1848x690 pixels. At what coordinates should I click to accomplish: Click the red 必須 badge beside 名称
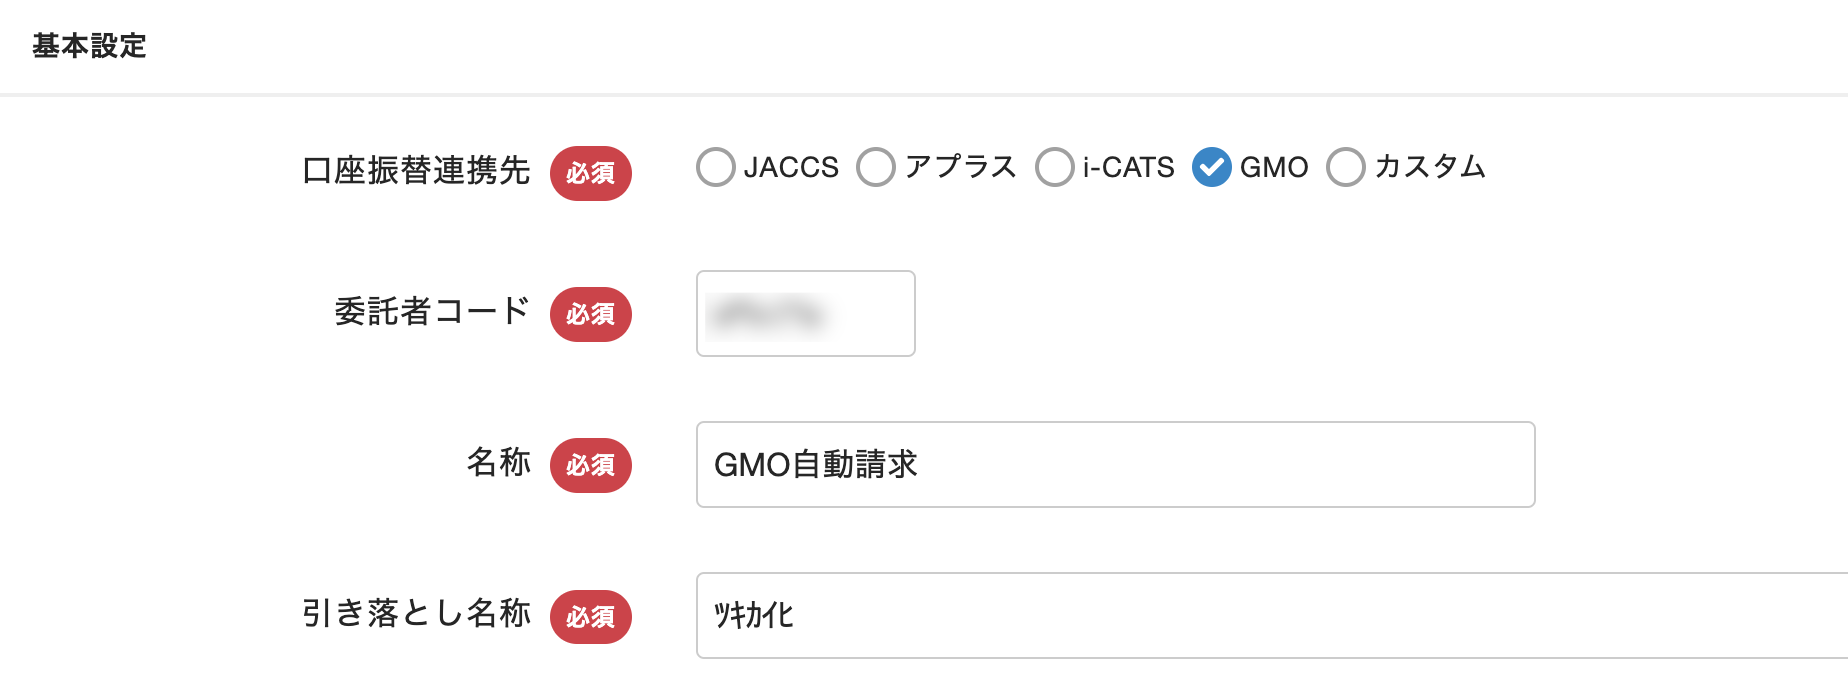pyautogui.click(x=590, y=466)
